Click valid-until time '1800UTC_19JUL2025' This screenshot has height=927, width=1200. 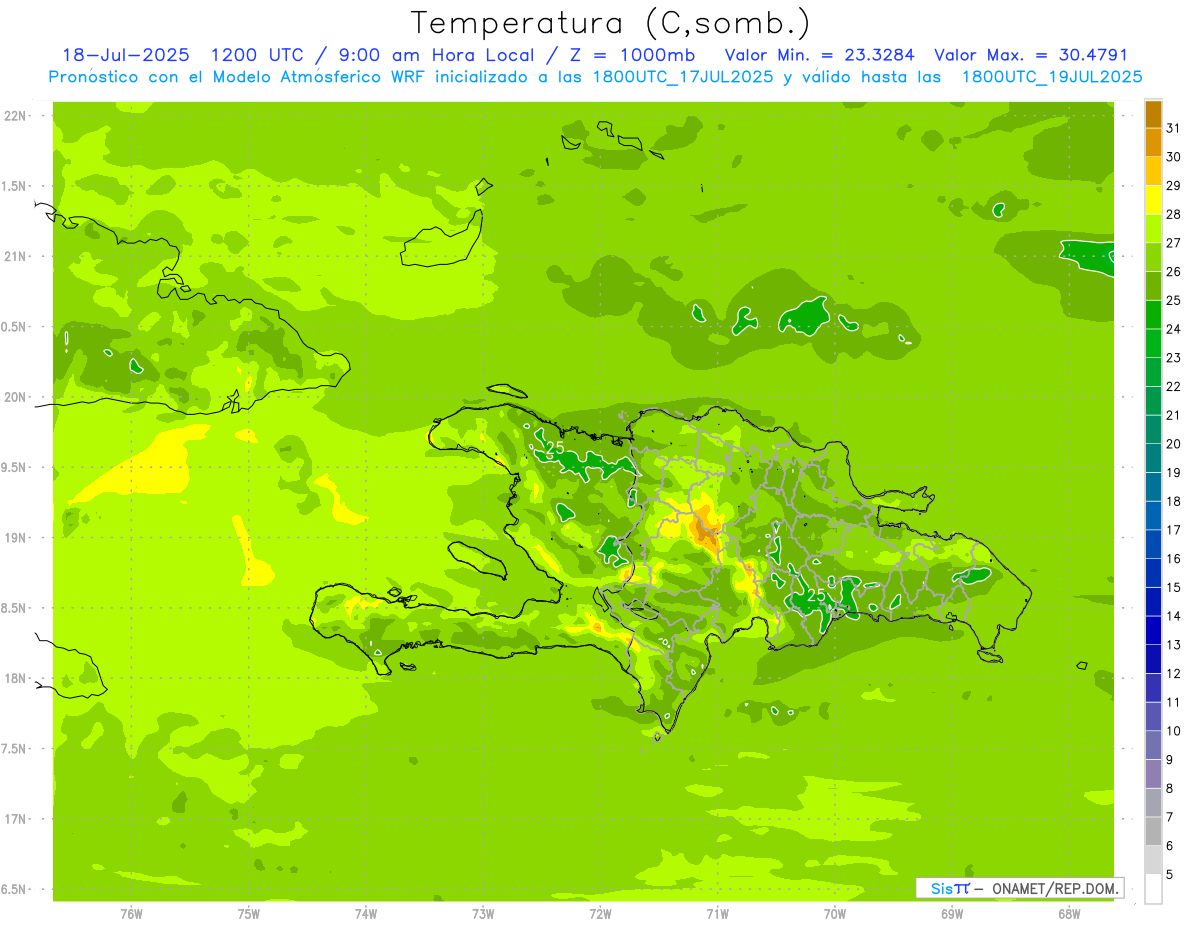coord(1051,77)
